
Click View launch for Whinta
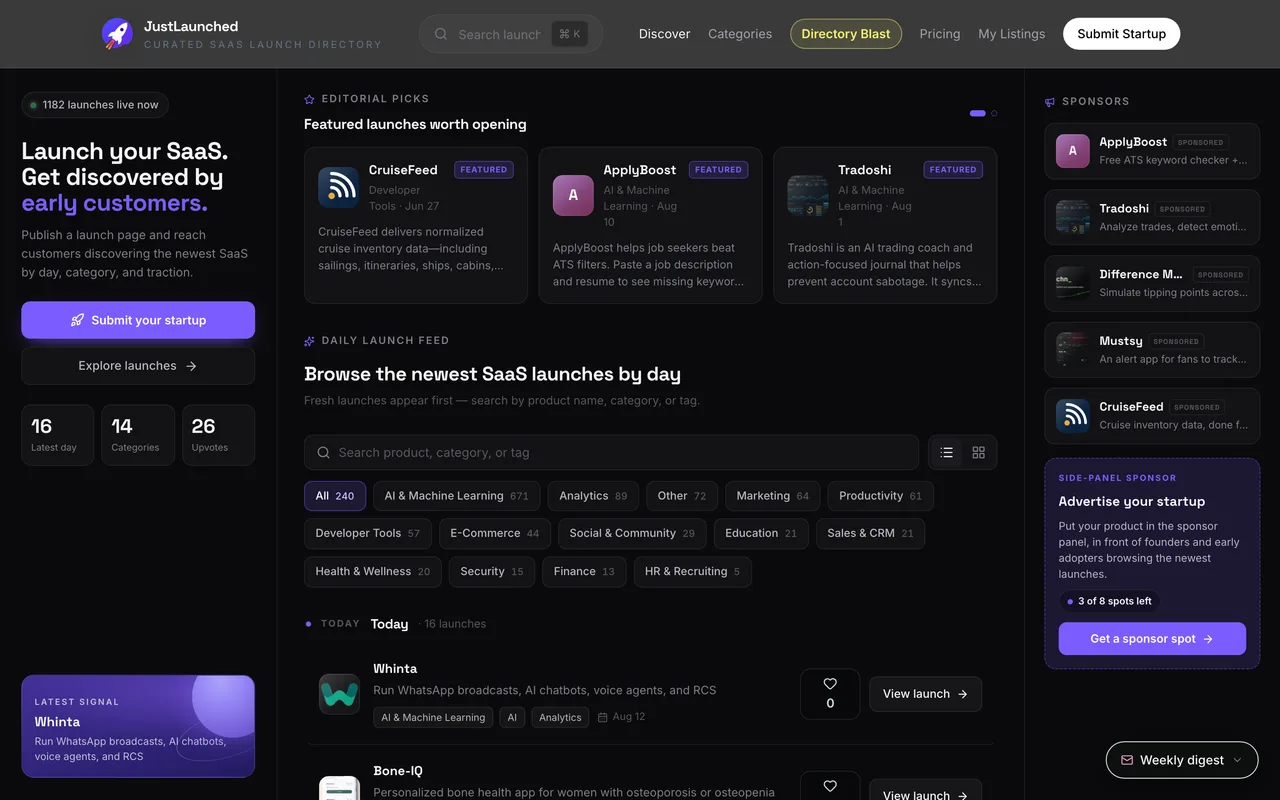click(925, 694)
